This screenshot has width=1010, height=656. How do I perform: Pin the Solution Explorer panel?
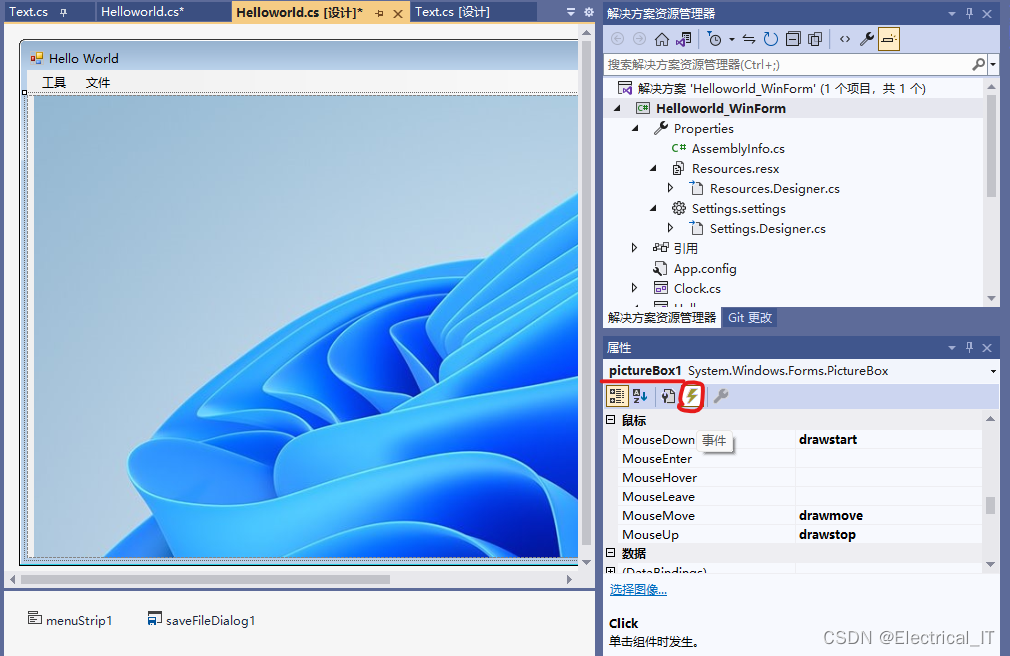pos(969,14)
